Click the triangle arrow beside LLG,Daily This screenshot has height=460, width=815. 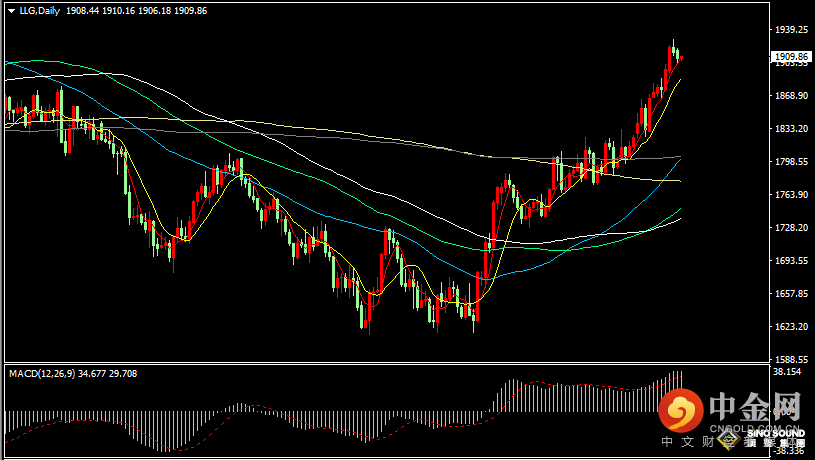pos(10,8)
